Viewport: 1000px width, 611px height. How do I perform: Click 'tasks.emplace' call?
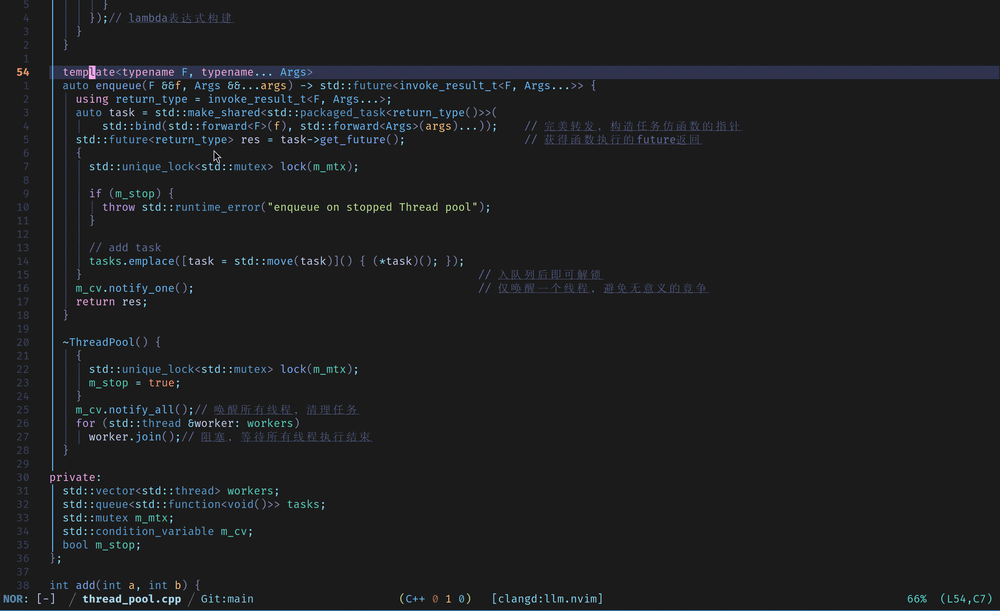point(131,261)
